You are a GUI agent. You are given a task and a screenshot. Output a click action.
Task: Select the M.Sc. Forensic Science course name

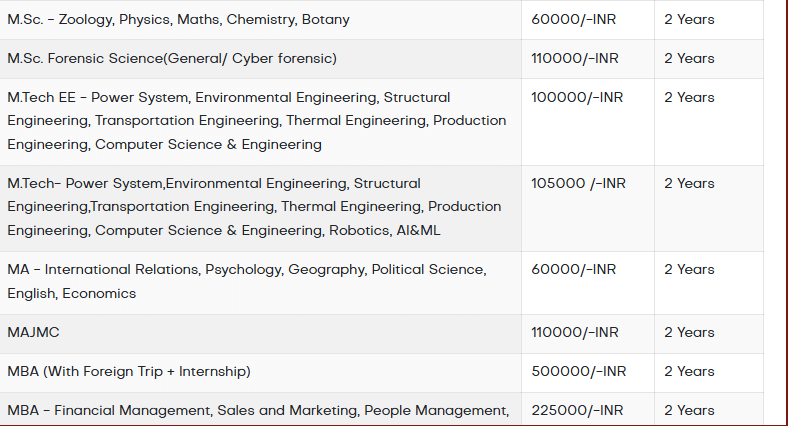(x=172, y=59)
